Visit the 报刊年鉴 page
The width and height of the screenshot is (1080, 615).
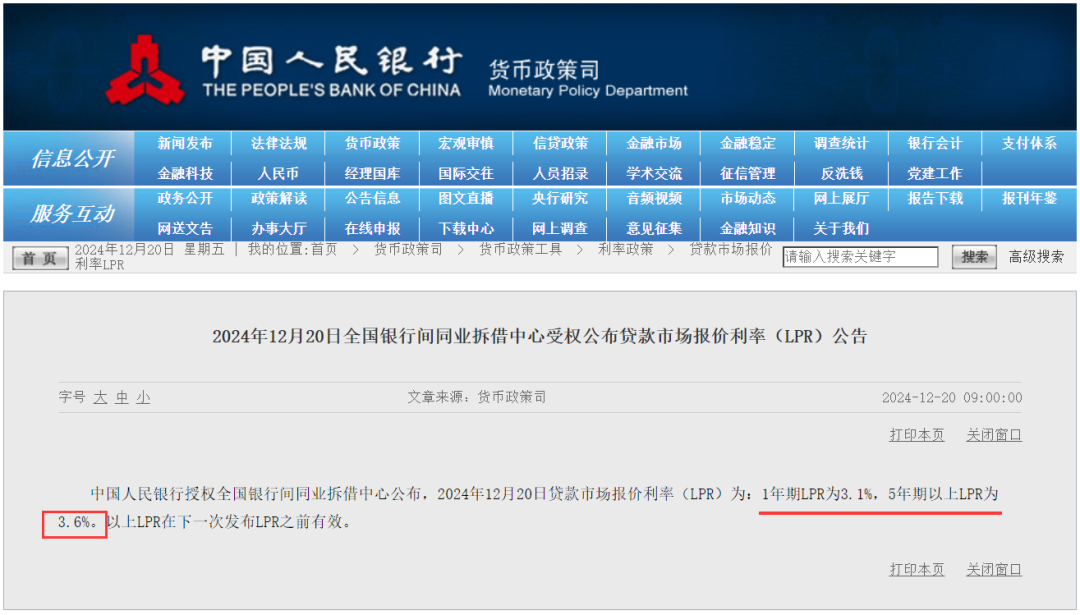tap(1029, 198)
